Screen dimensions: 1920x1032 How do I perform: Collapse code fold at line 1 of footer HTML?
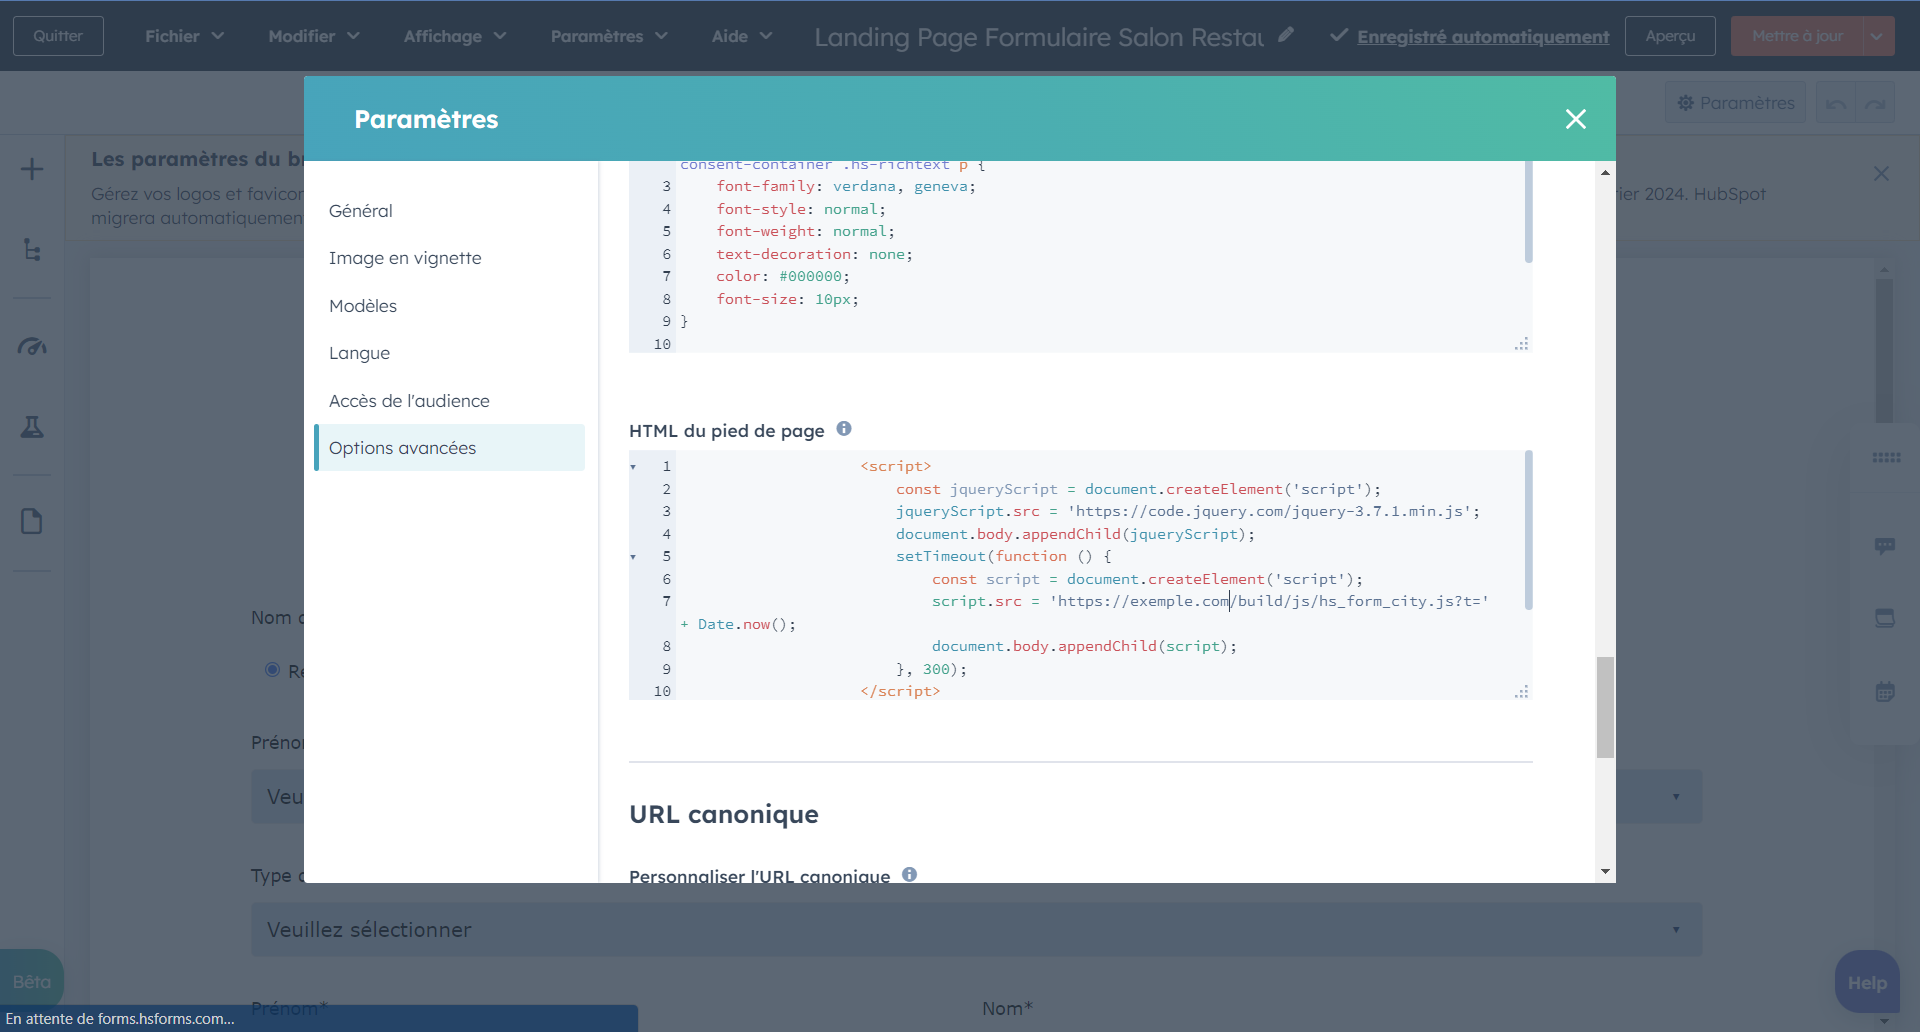(x=633, y=467)
